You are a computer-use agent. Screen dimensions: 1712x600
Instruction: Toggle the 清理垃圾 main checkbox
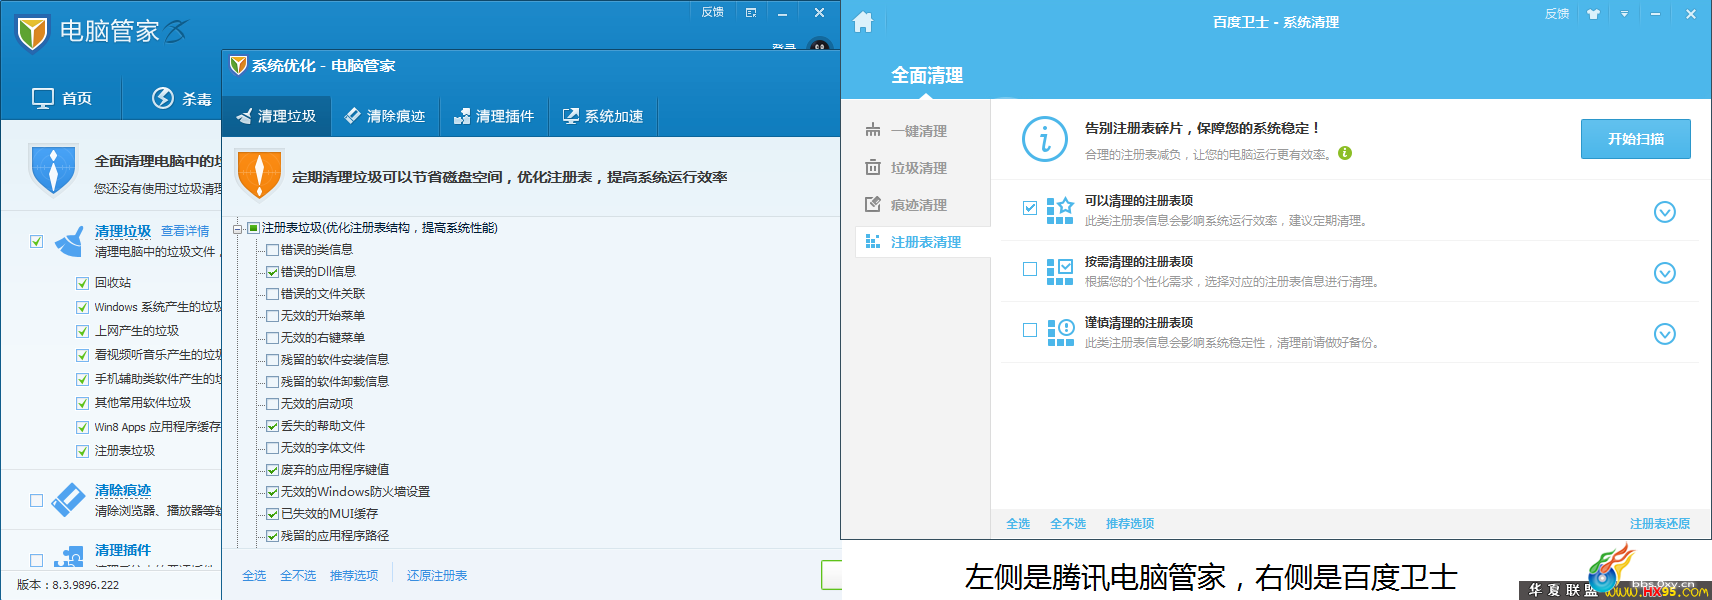(x=36, y=241)
